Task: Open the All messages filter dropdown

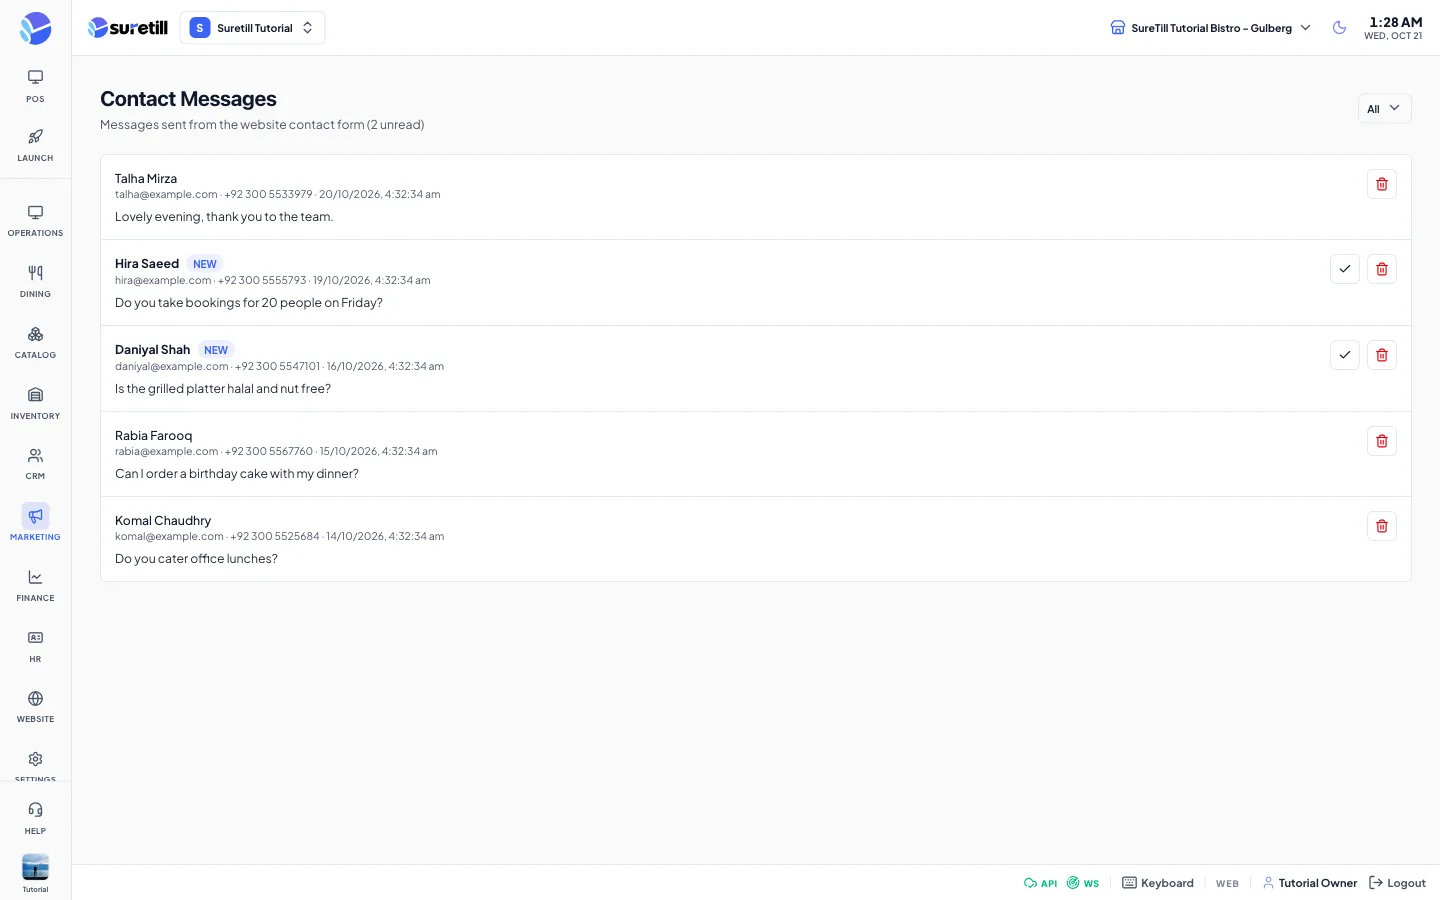Action: click(1384, 109)
